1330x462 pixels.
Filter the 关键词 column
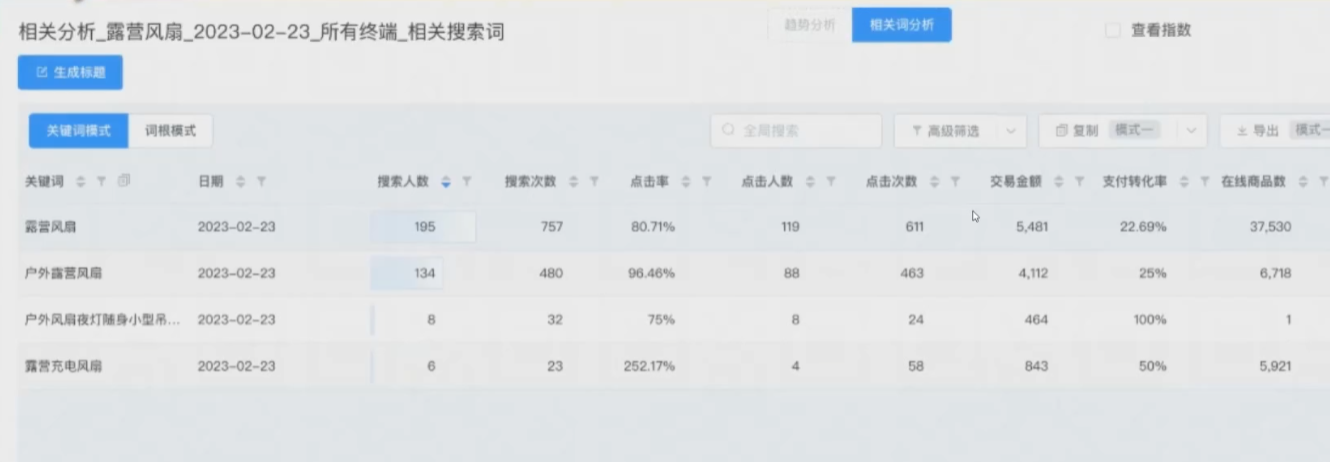click(x=100, y=181)
